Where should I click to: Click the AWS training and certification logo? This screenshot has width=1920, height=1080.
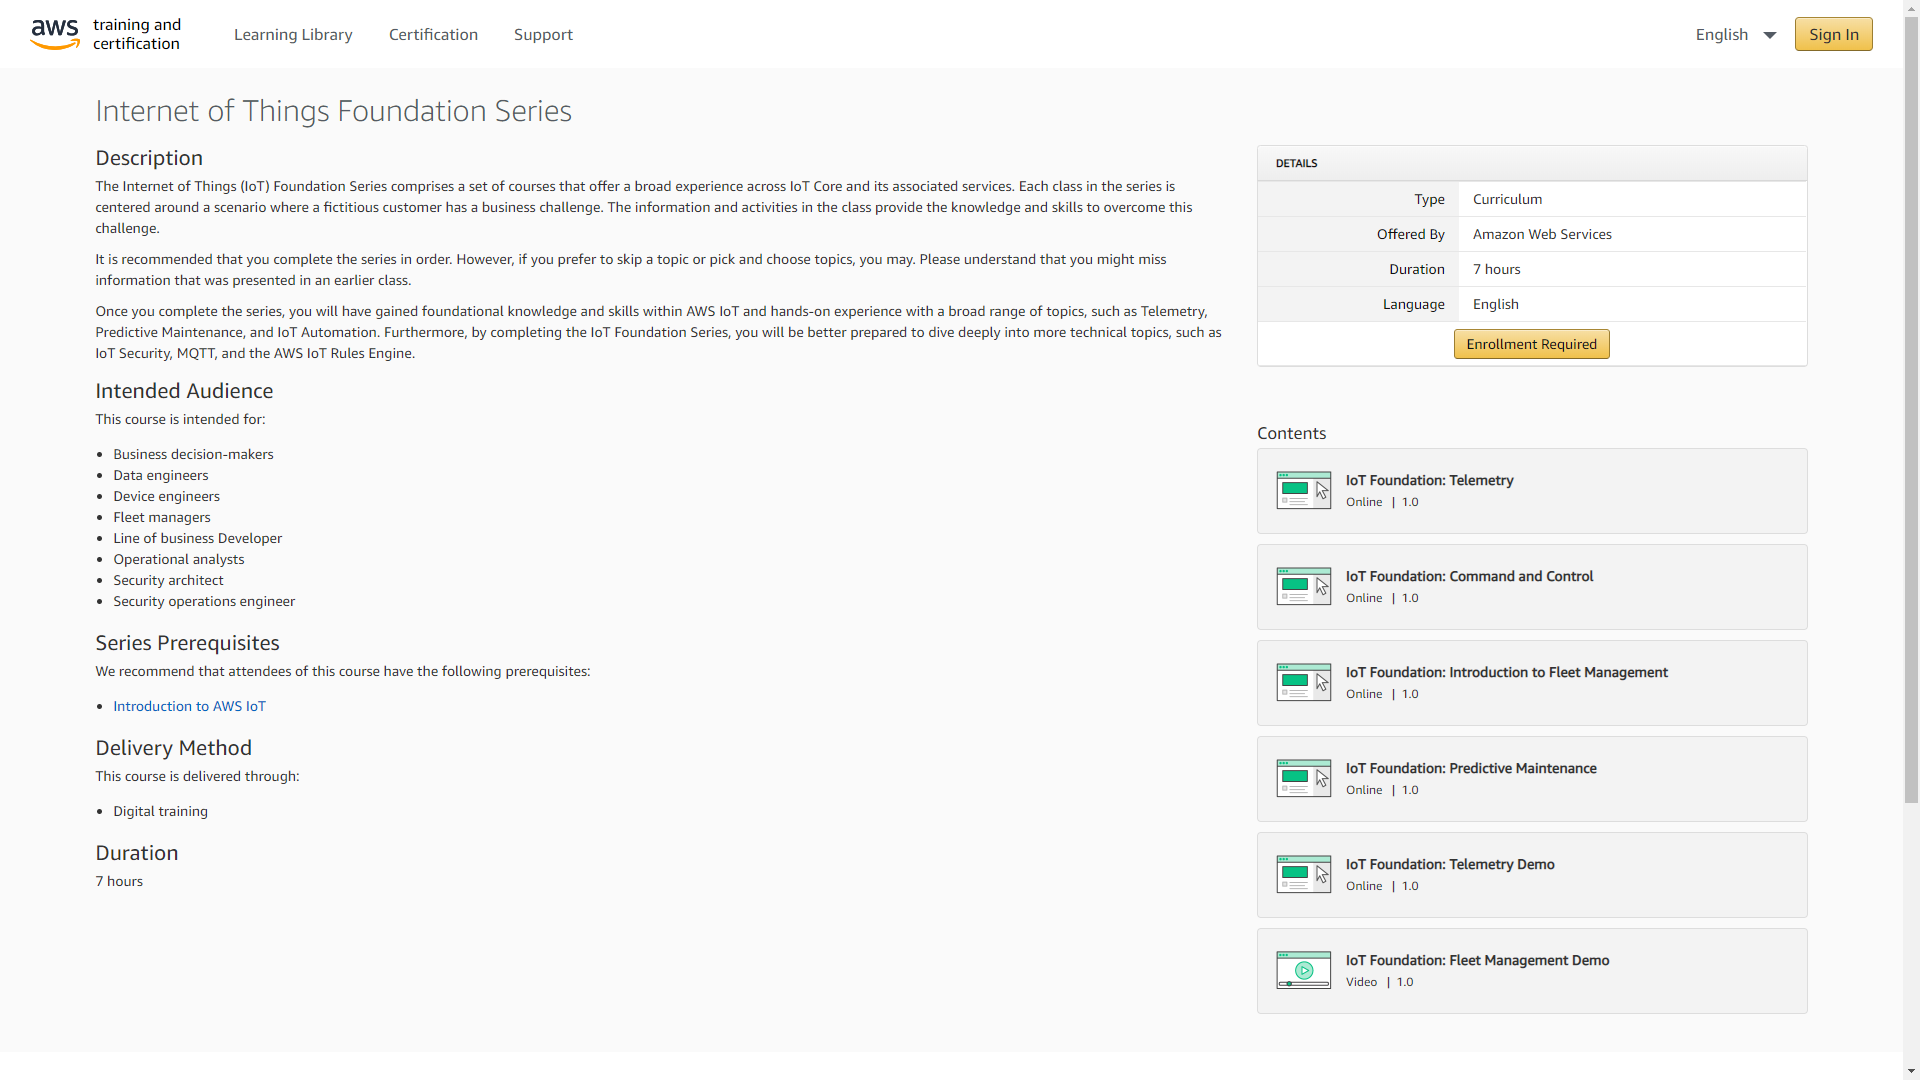[x=106, y=34]
